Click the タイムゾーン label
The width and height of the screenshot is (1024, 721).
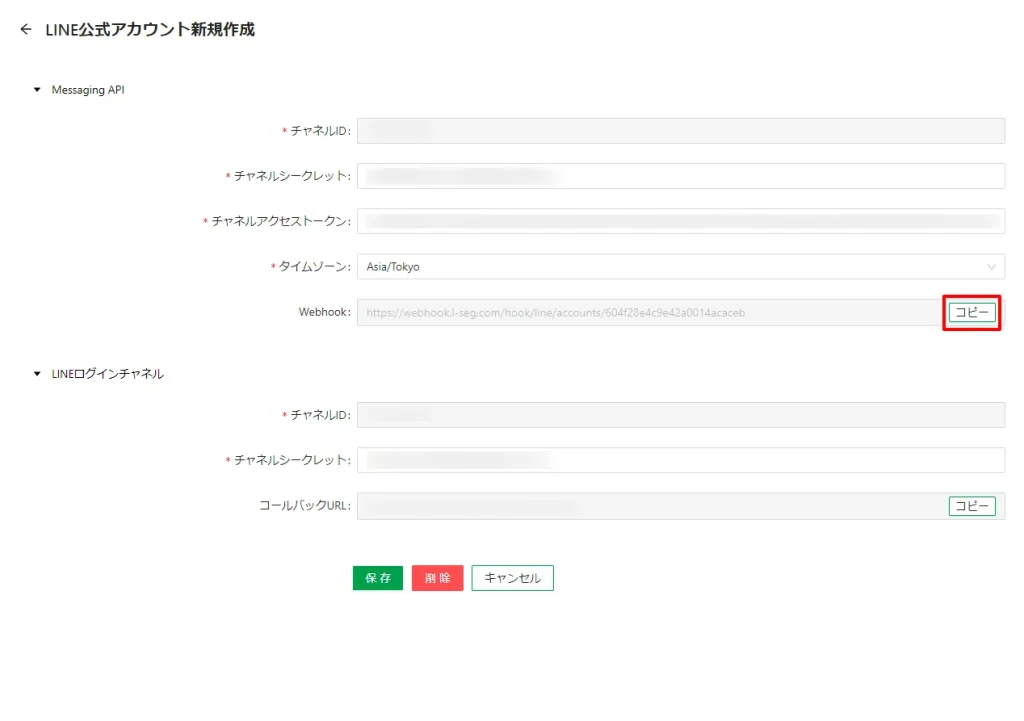(x=313, y=266)
